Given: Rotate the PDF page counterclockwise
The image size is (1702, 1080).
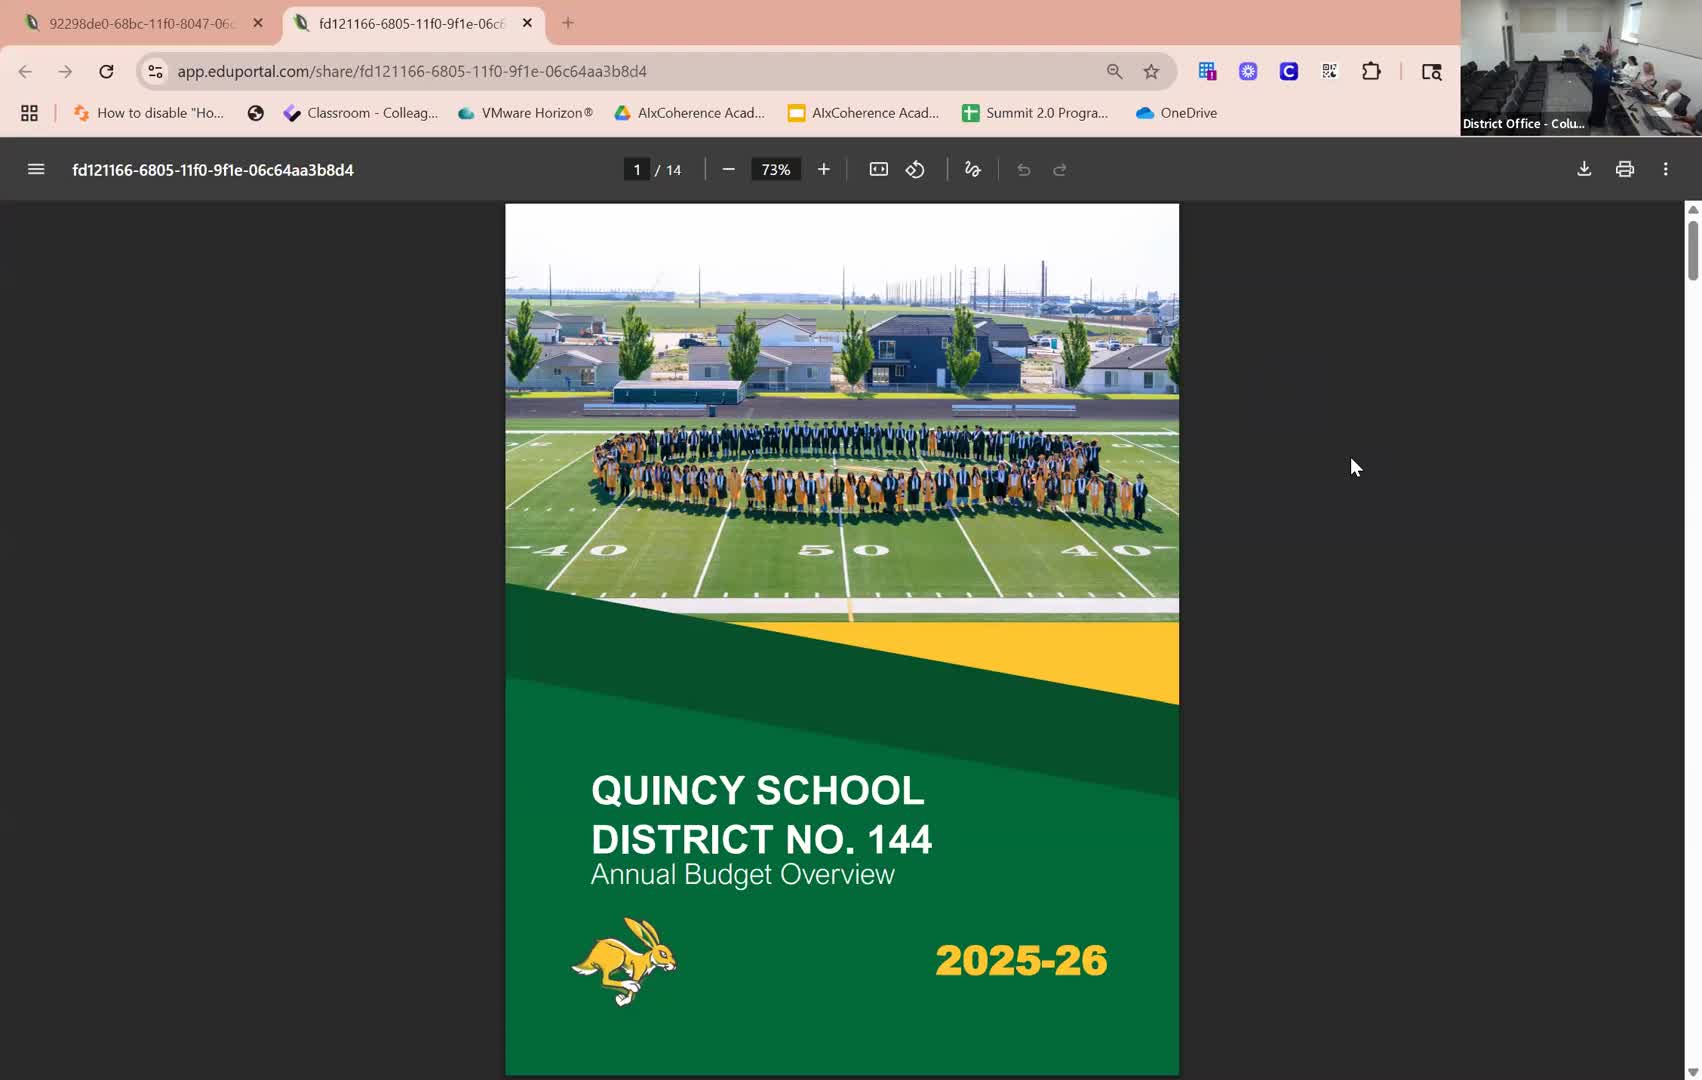Looking at the screenshot, I should click(915, 169).
